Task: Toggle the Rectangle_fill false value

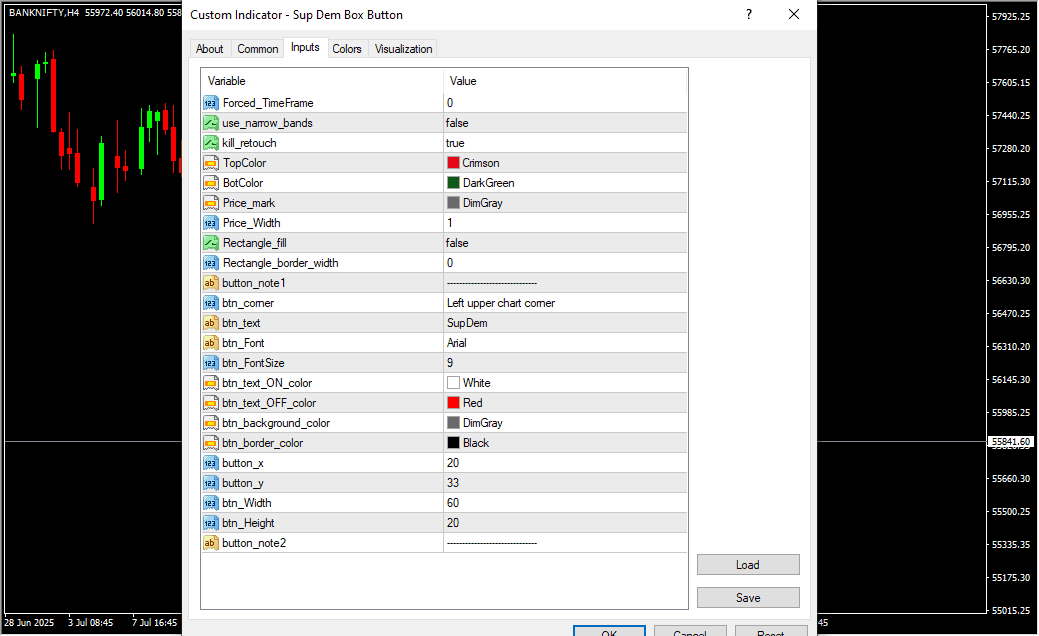Action: [565, 243]
